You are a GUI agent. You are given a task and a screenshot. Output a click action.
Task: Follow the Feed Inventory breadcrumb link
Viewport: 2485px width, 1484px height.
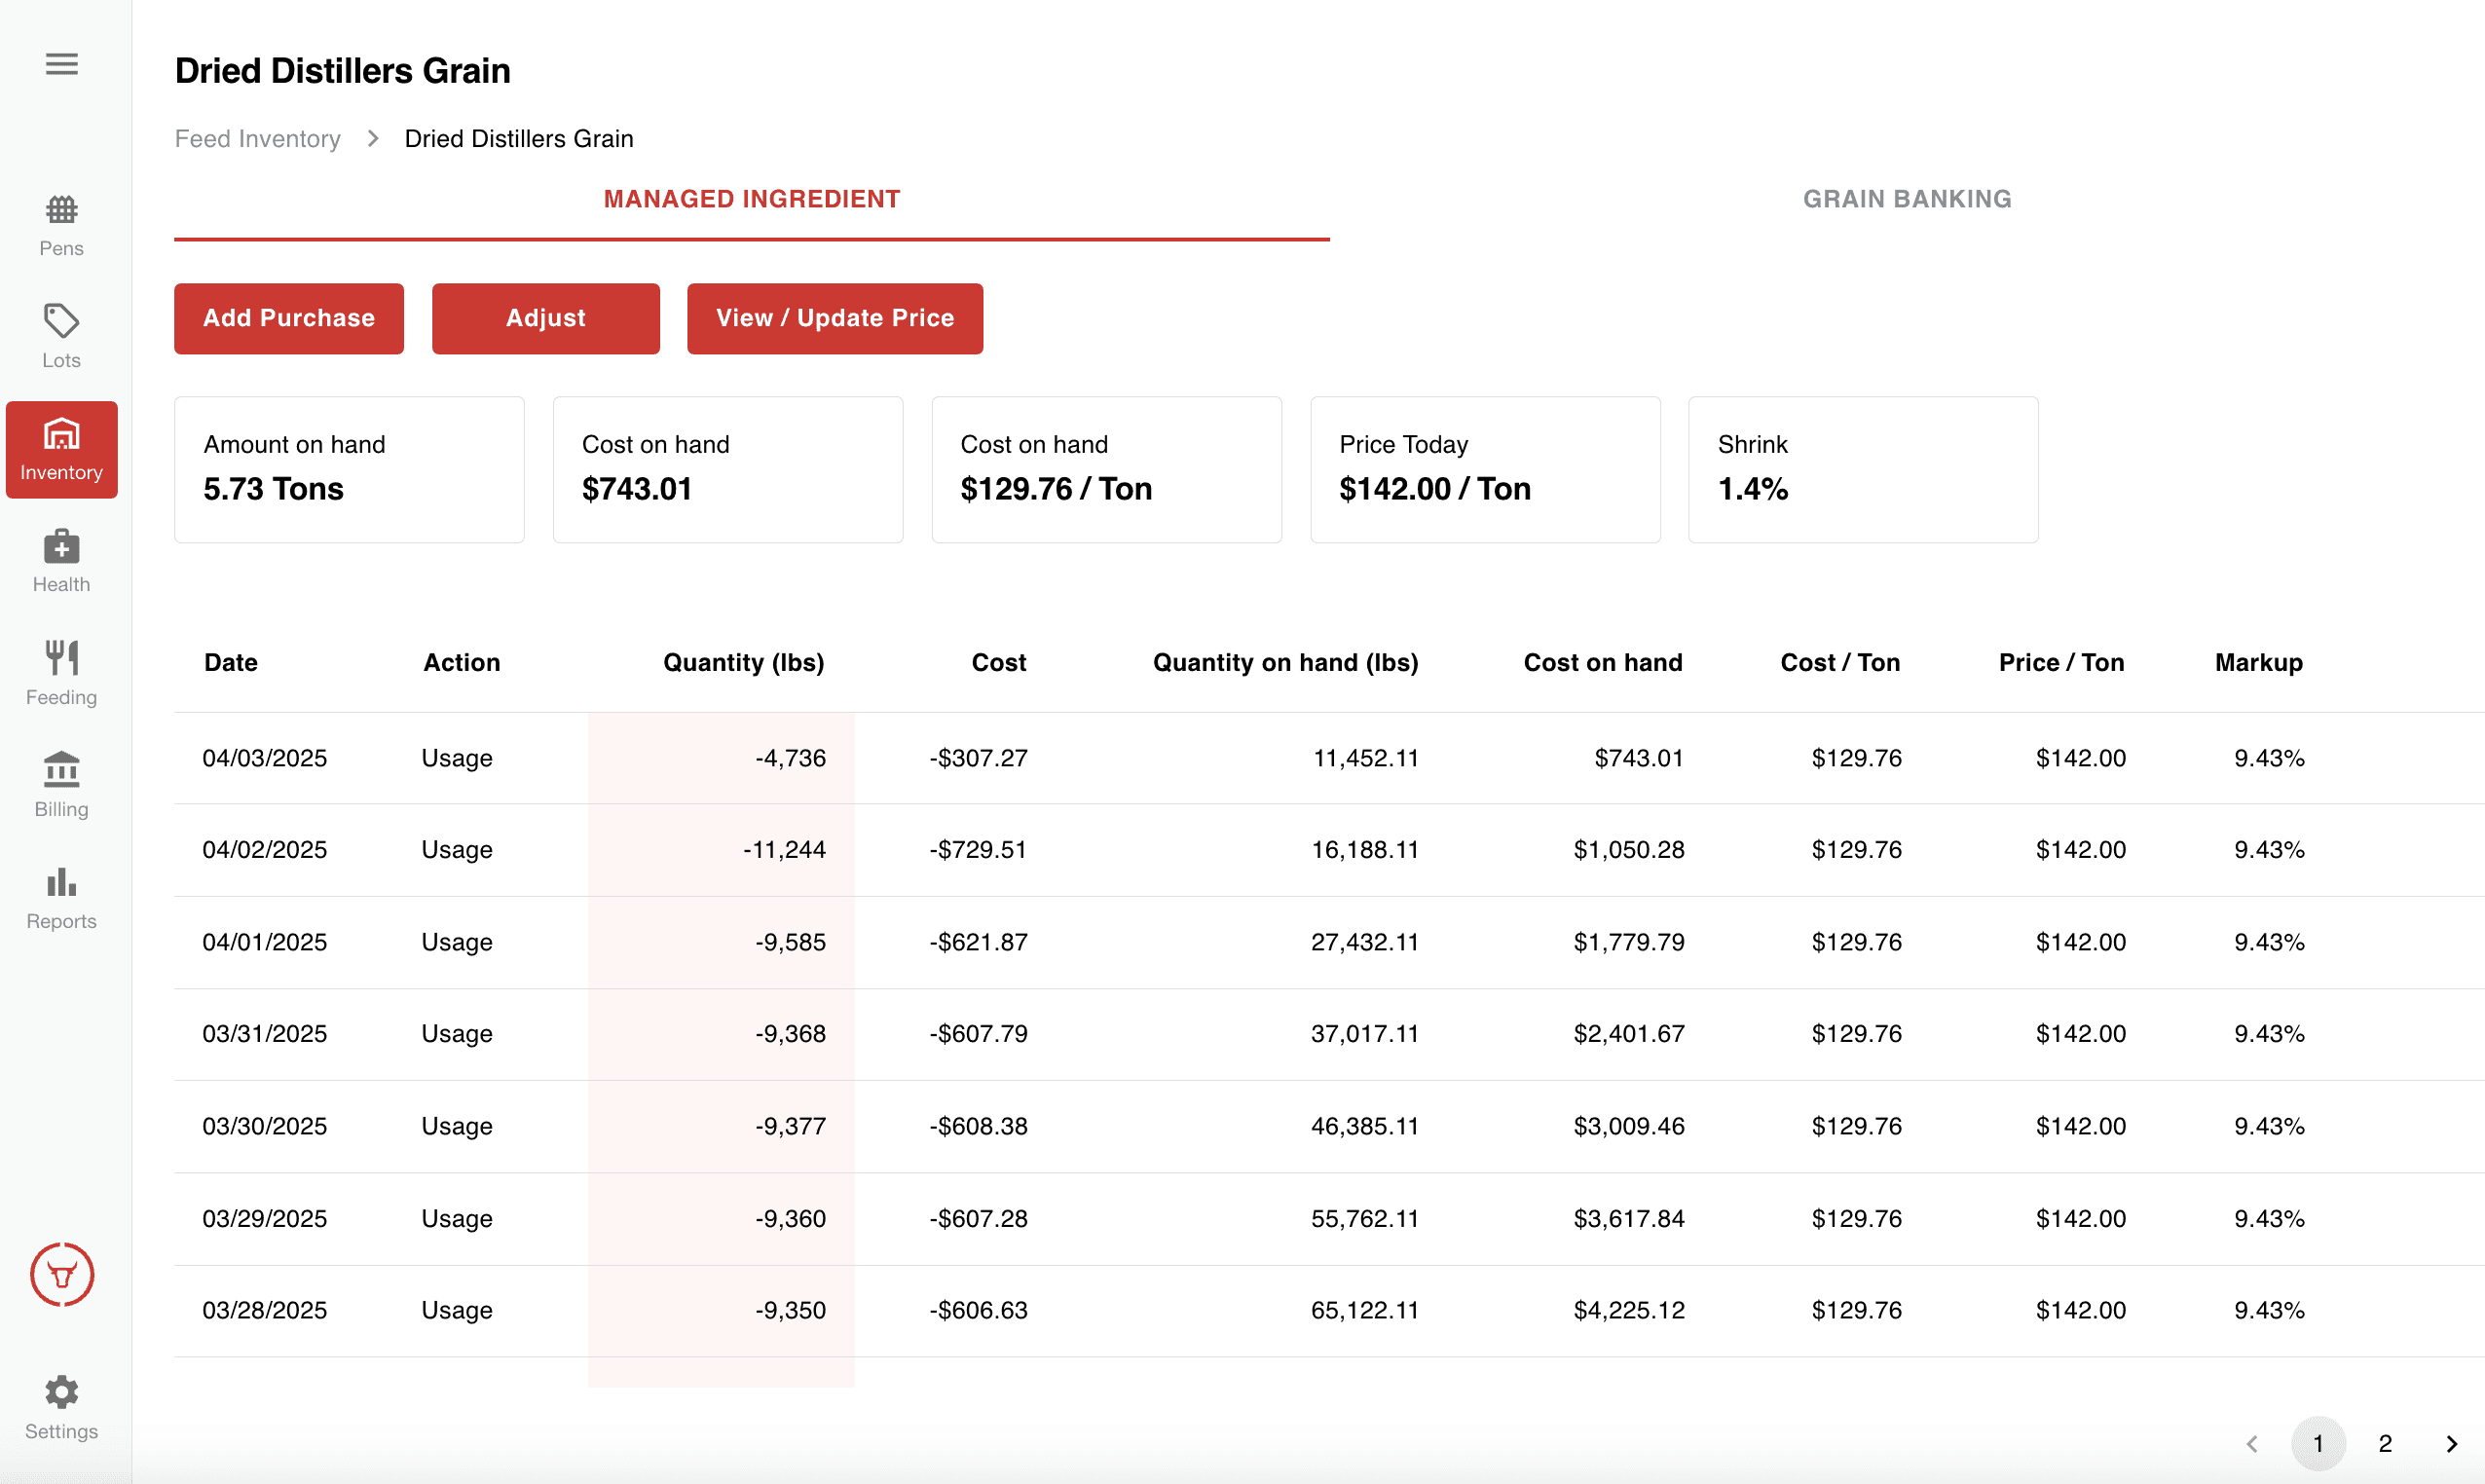pos(257,138)
